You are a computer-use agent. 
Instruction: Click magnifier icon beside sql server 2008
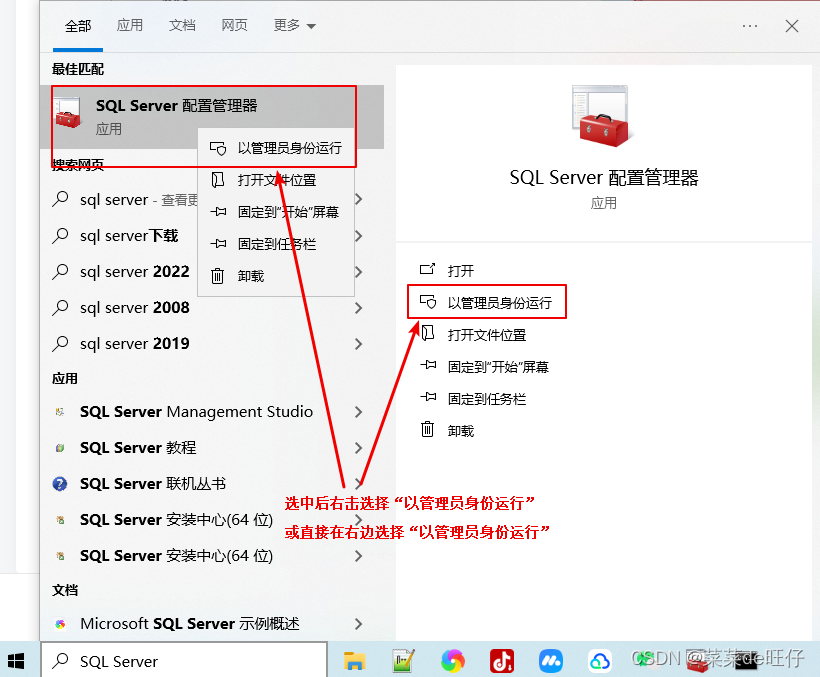[61, 308]
